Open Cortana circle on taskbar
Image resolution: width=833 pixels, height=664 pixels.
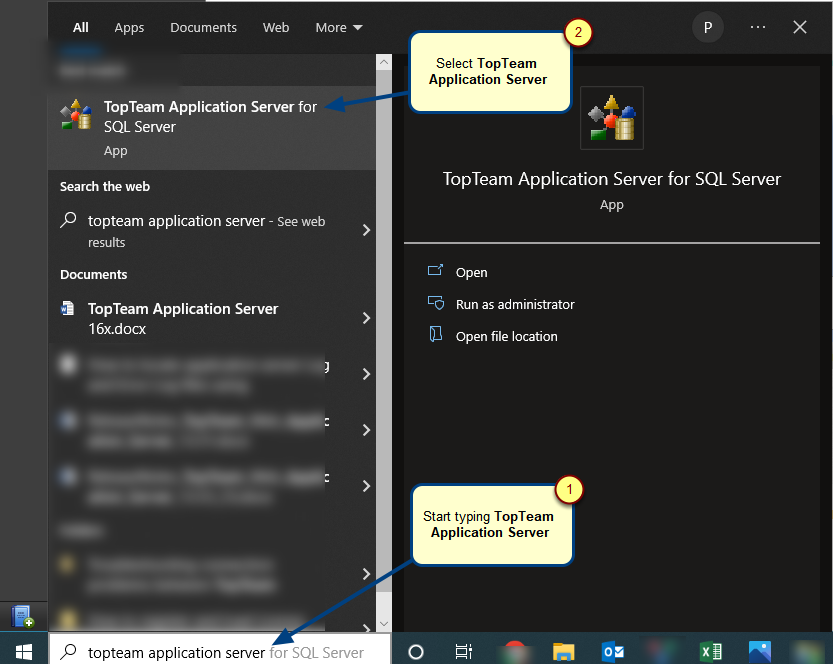pos(415,651)
